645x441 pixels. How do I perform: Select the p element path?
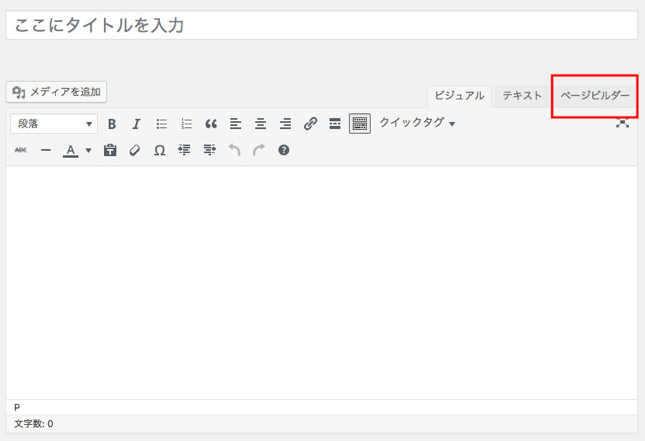pos(17,407)
